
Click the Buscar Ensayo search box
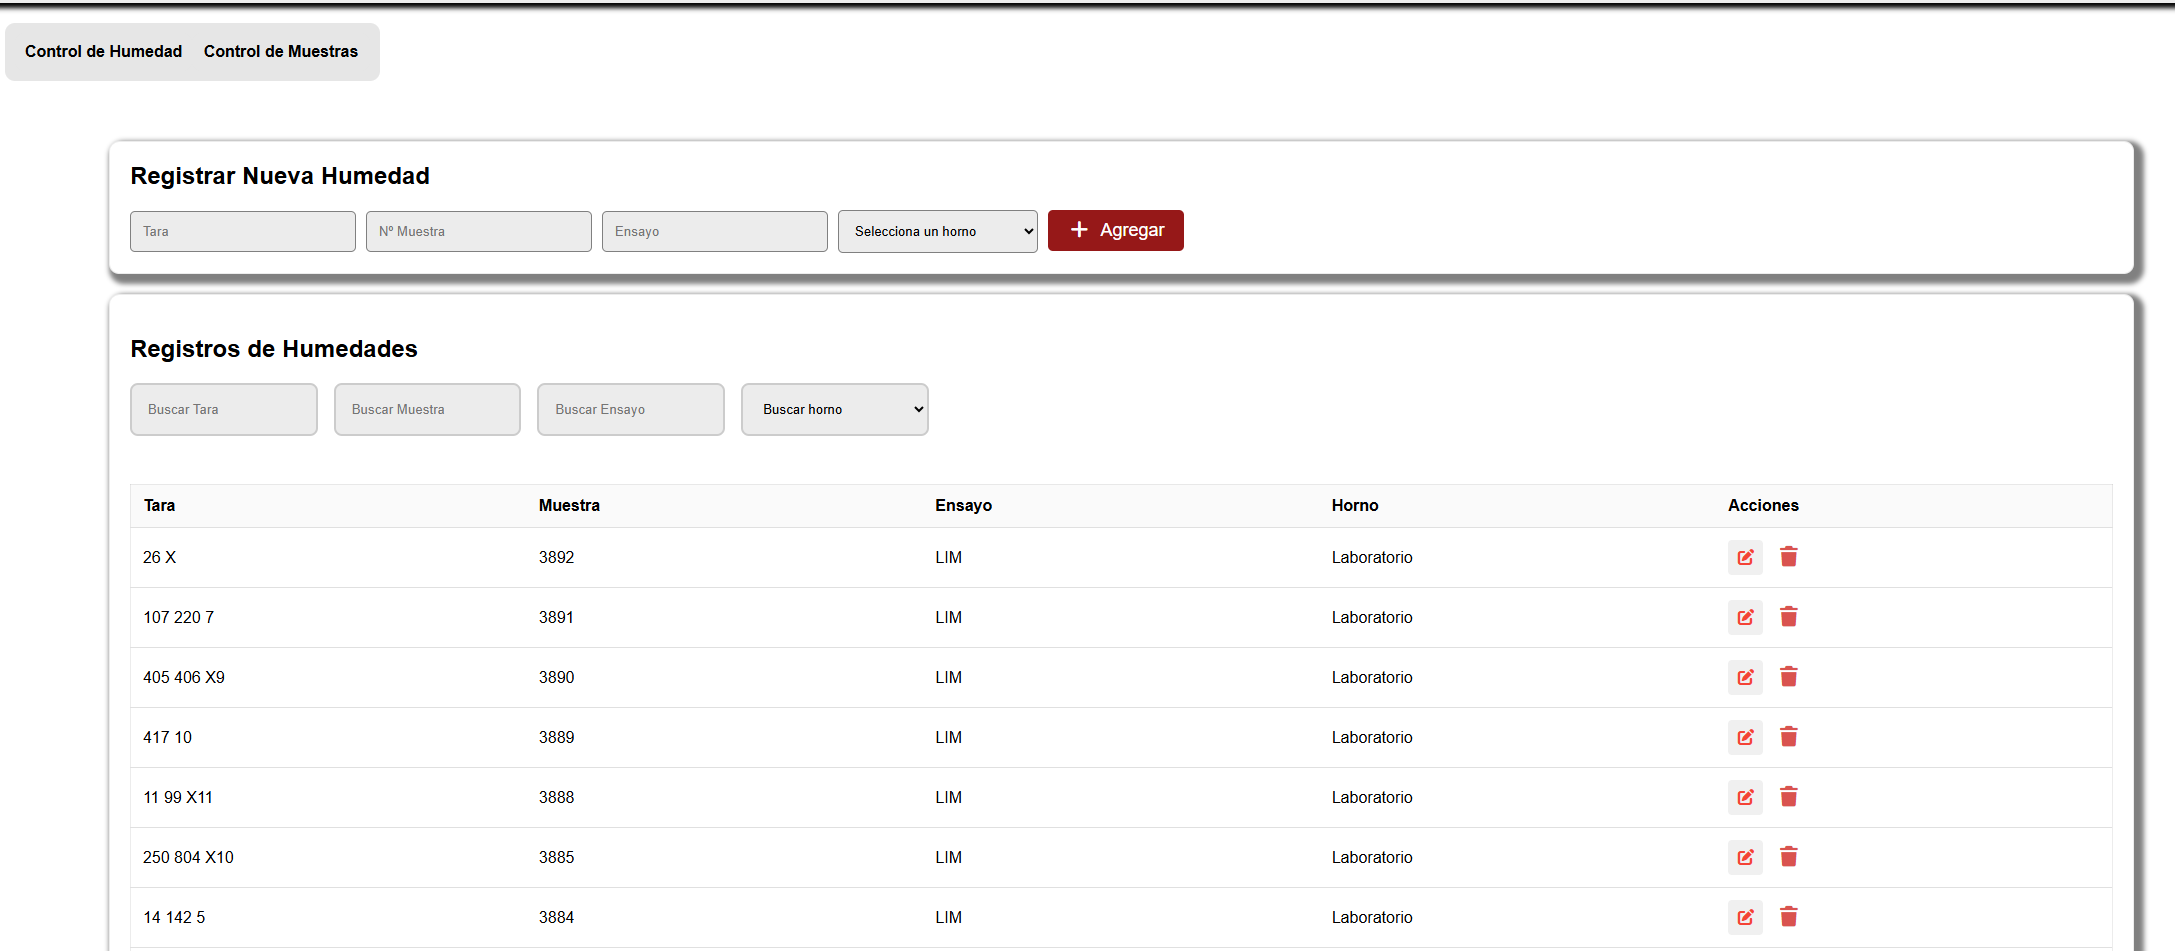630,409
